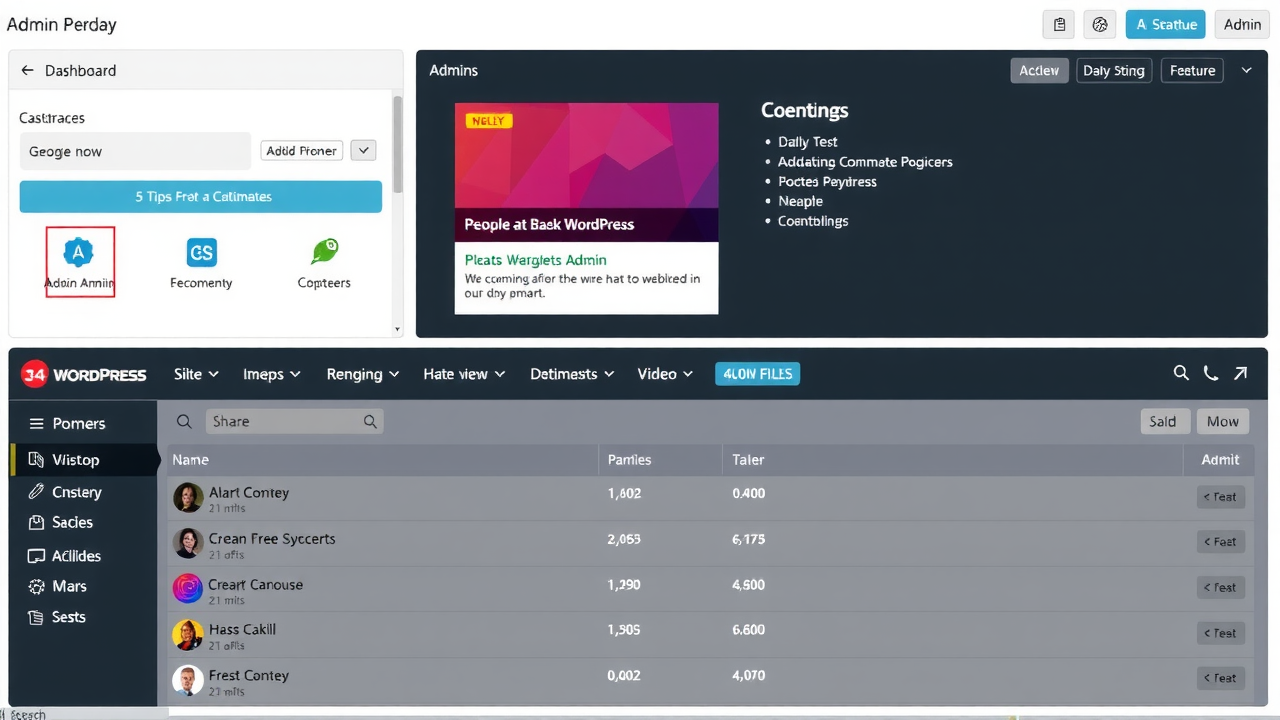Open the Site dropdown menu
This screenshot has width=1280, height=720.
click(x=195, y=373)
